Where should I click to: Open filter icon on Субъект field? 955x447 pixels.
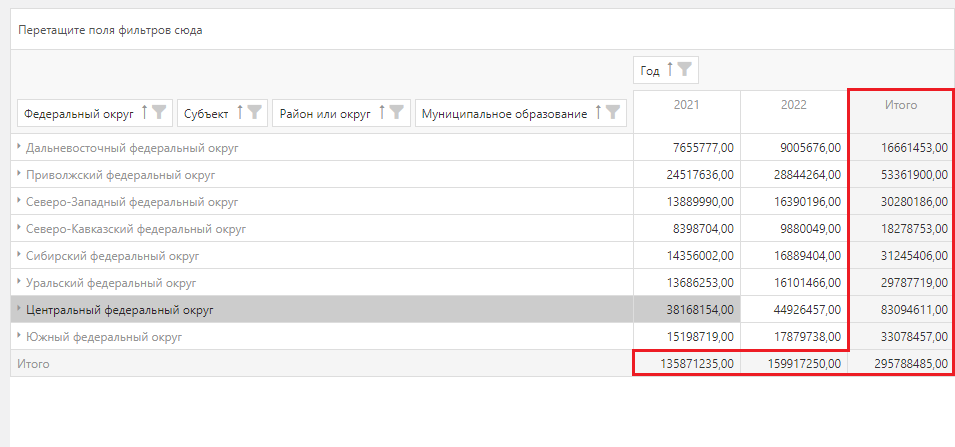pyautogui.click(x=255, y=114)
